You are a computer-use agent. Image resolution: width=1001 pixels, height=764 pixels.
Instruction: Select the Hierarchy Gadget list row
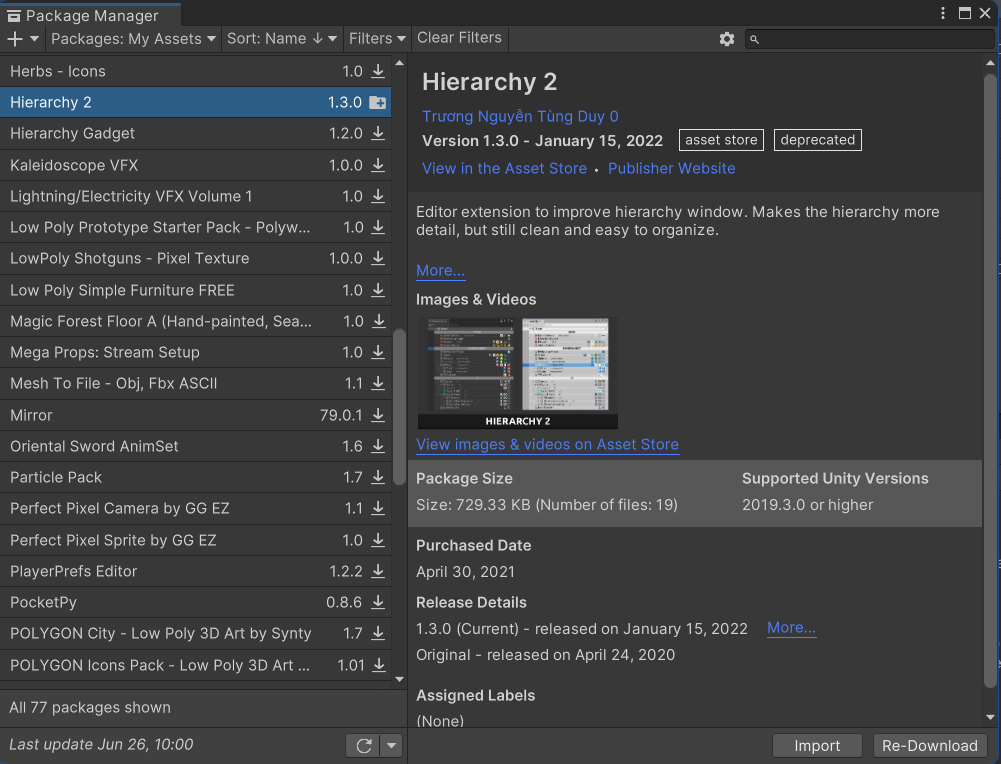point(195,133)
